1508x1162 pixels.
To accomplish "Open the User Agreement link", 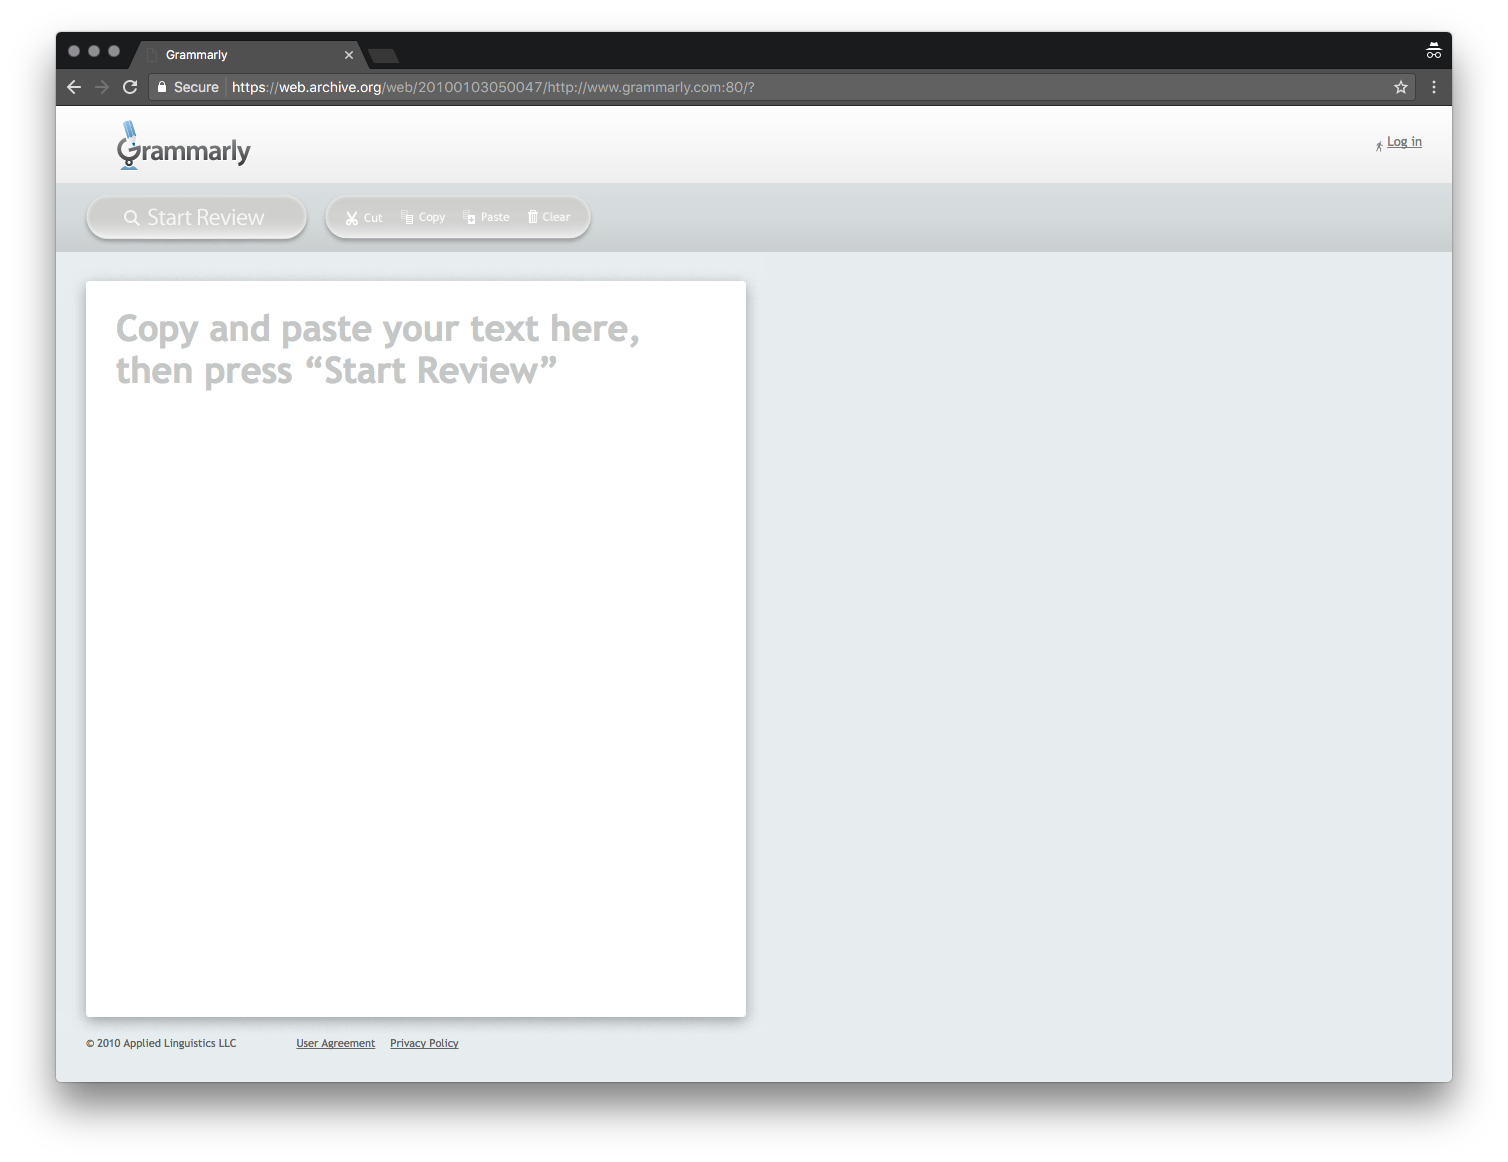I will click(336, 1043).
